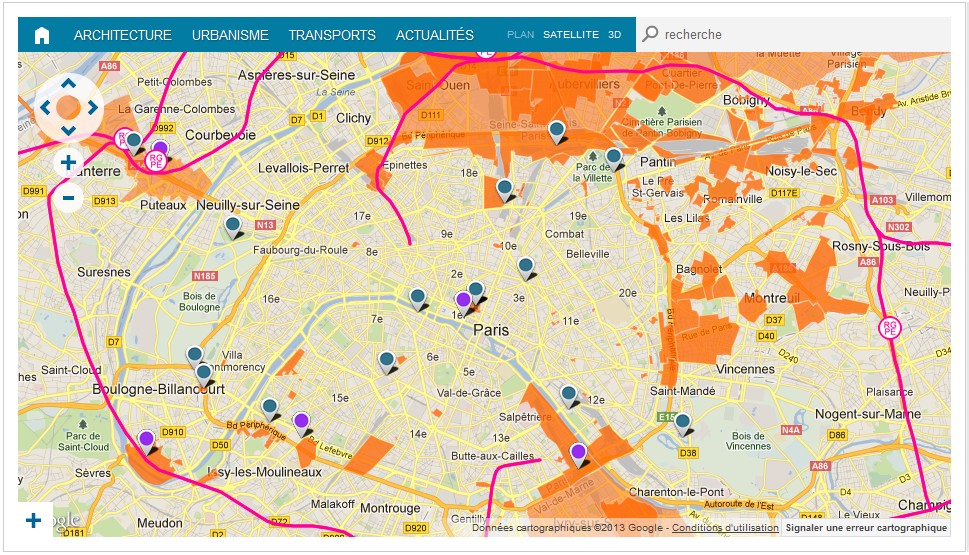Pan the map right using the right arrow
This screenshot has height=555, width=969.
click(x=92, y=107)
